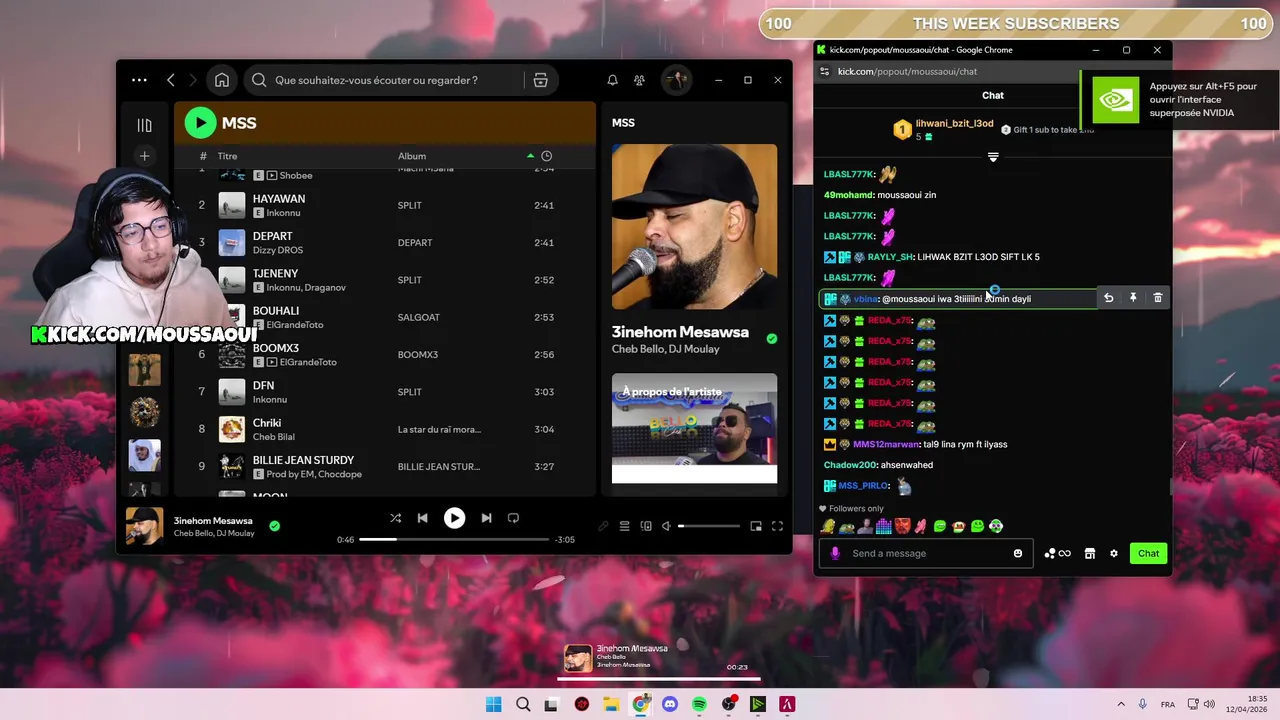
Task: Toggle saved checkmark in artist panel
Action: coord(771,339)
